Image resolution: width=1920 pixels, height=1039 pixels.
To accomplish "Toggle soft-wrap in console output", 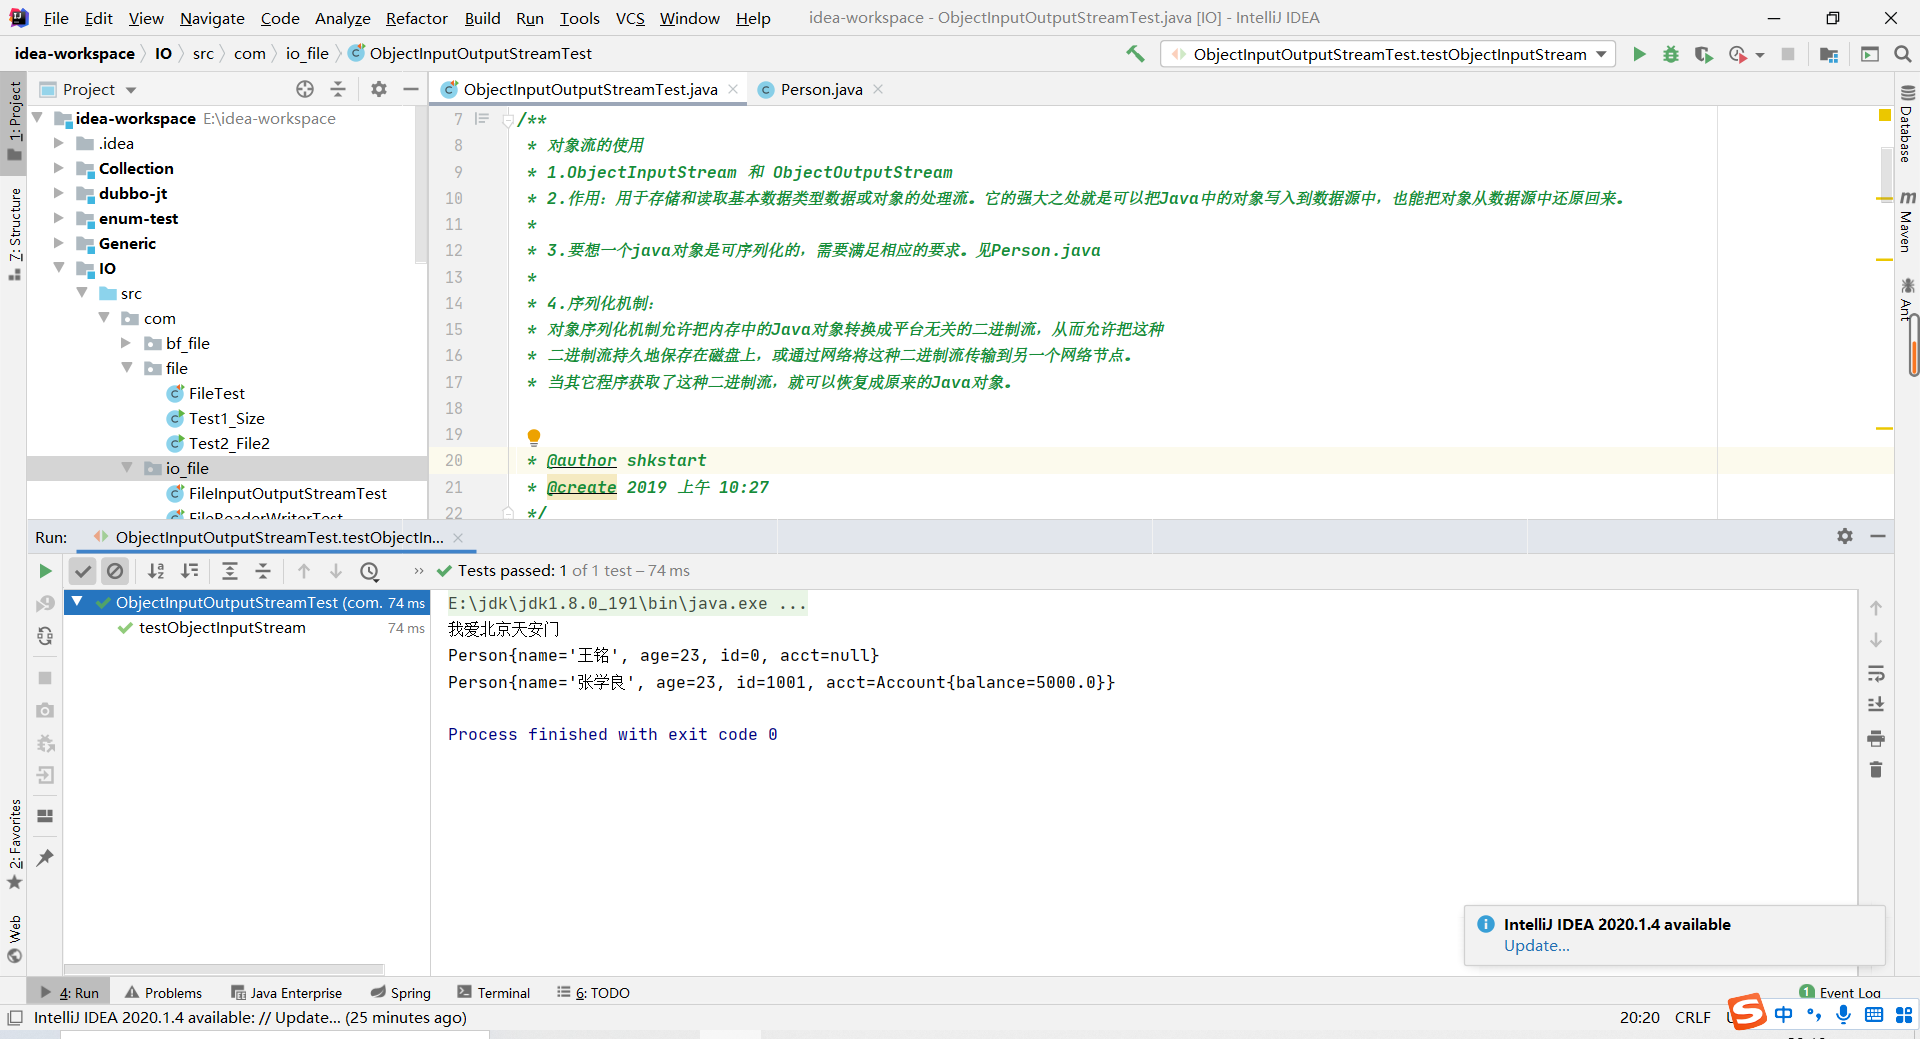I will pos(1876,673).
